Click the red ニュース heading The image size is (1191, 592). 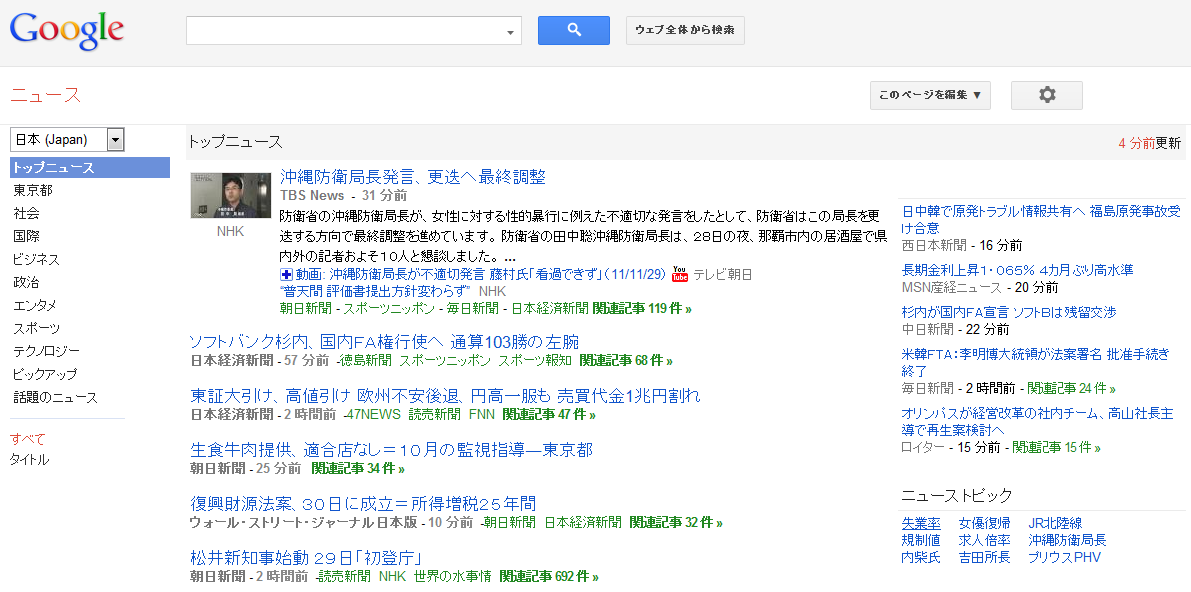(45, 95)
